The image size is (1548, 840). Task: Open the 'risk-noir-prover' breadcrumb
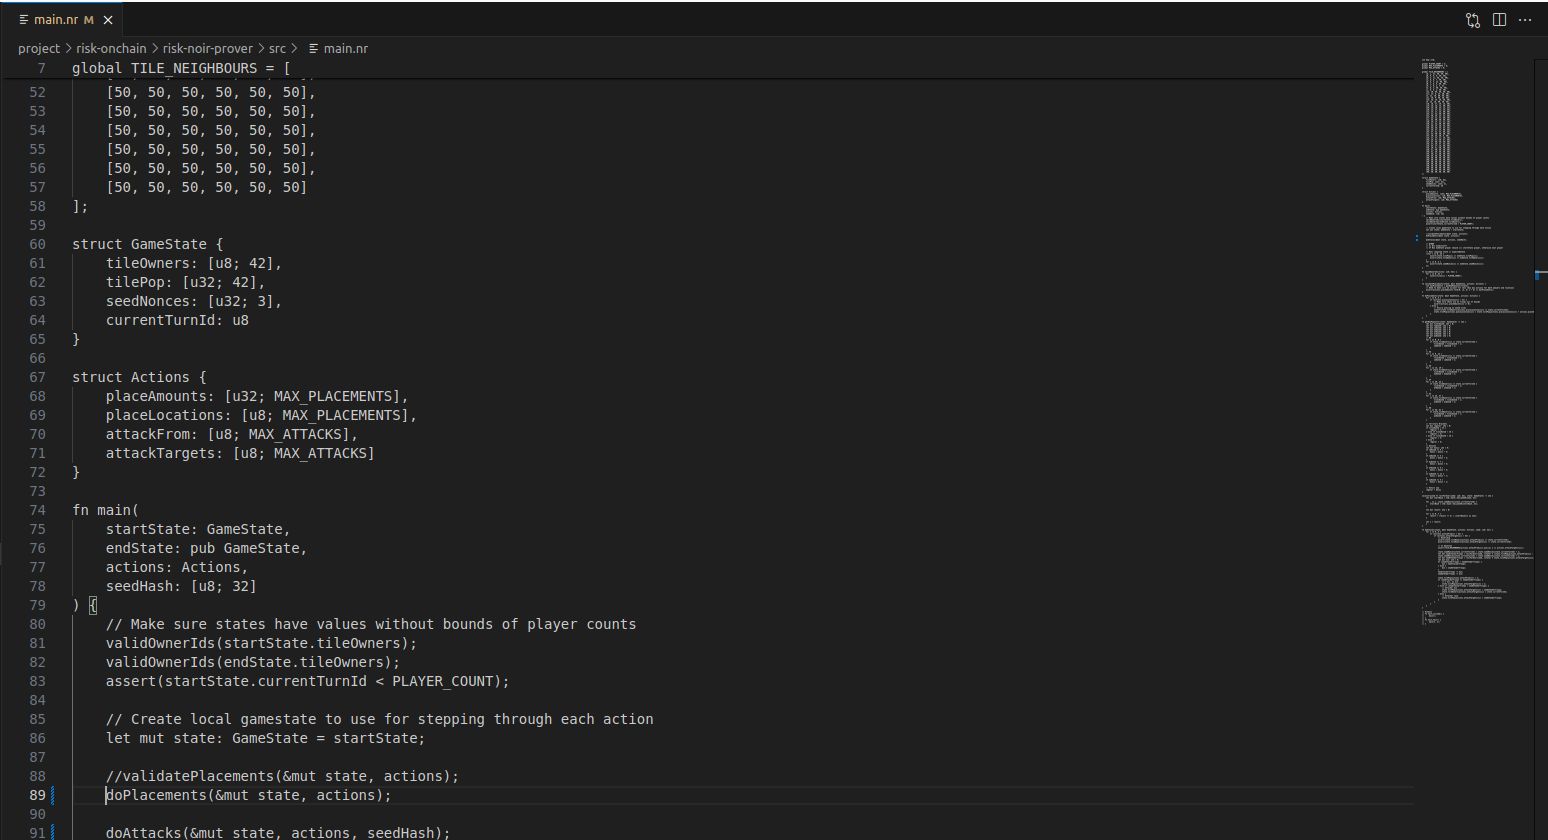tap(208, 48)
